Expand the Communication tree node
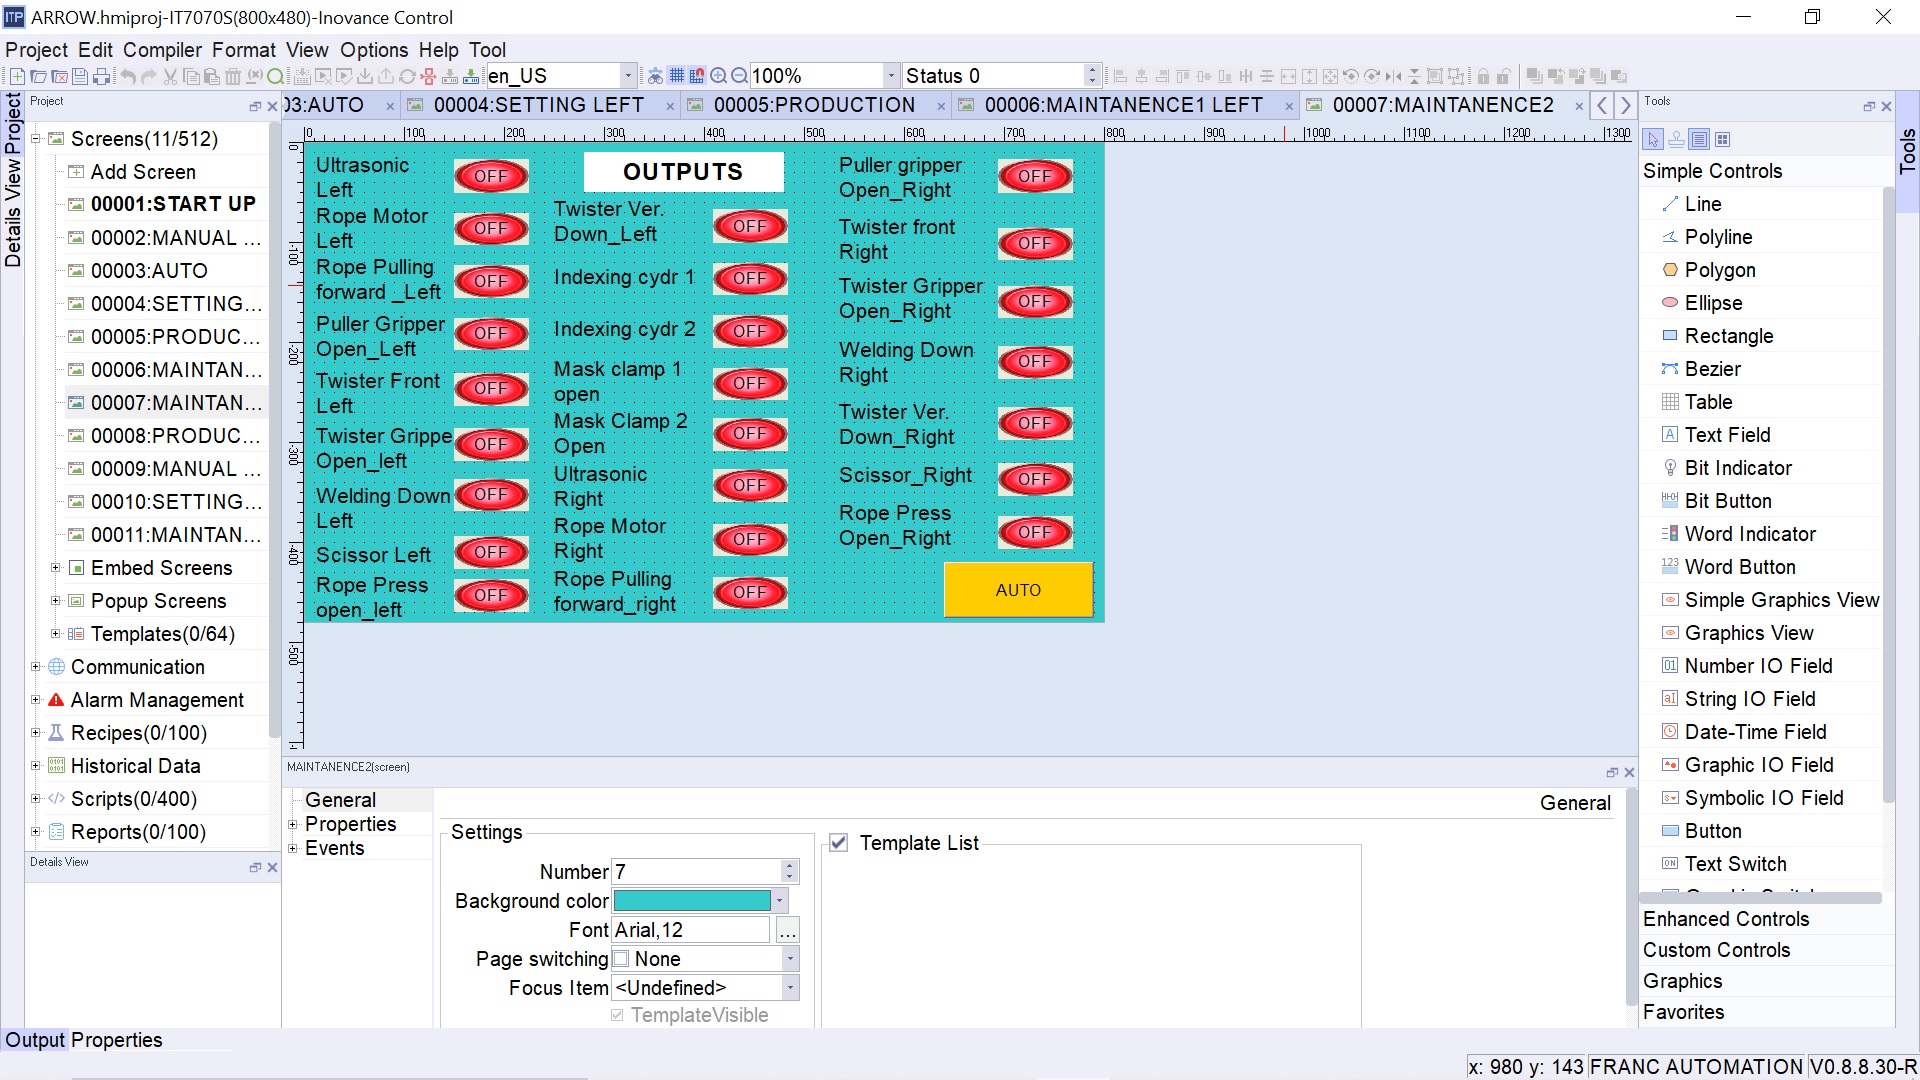The width and height of the screenshot is (1920, 1080). click(36, 667)
